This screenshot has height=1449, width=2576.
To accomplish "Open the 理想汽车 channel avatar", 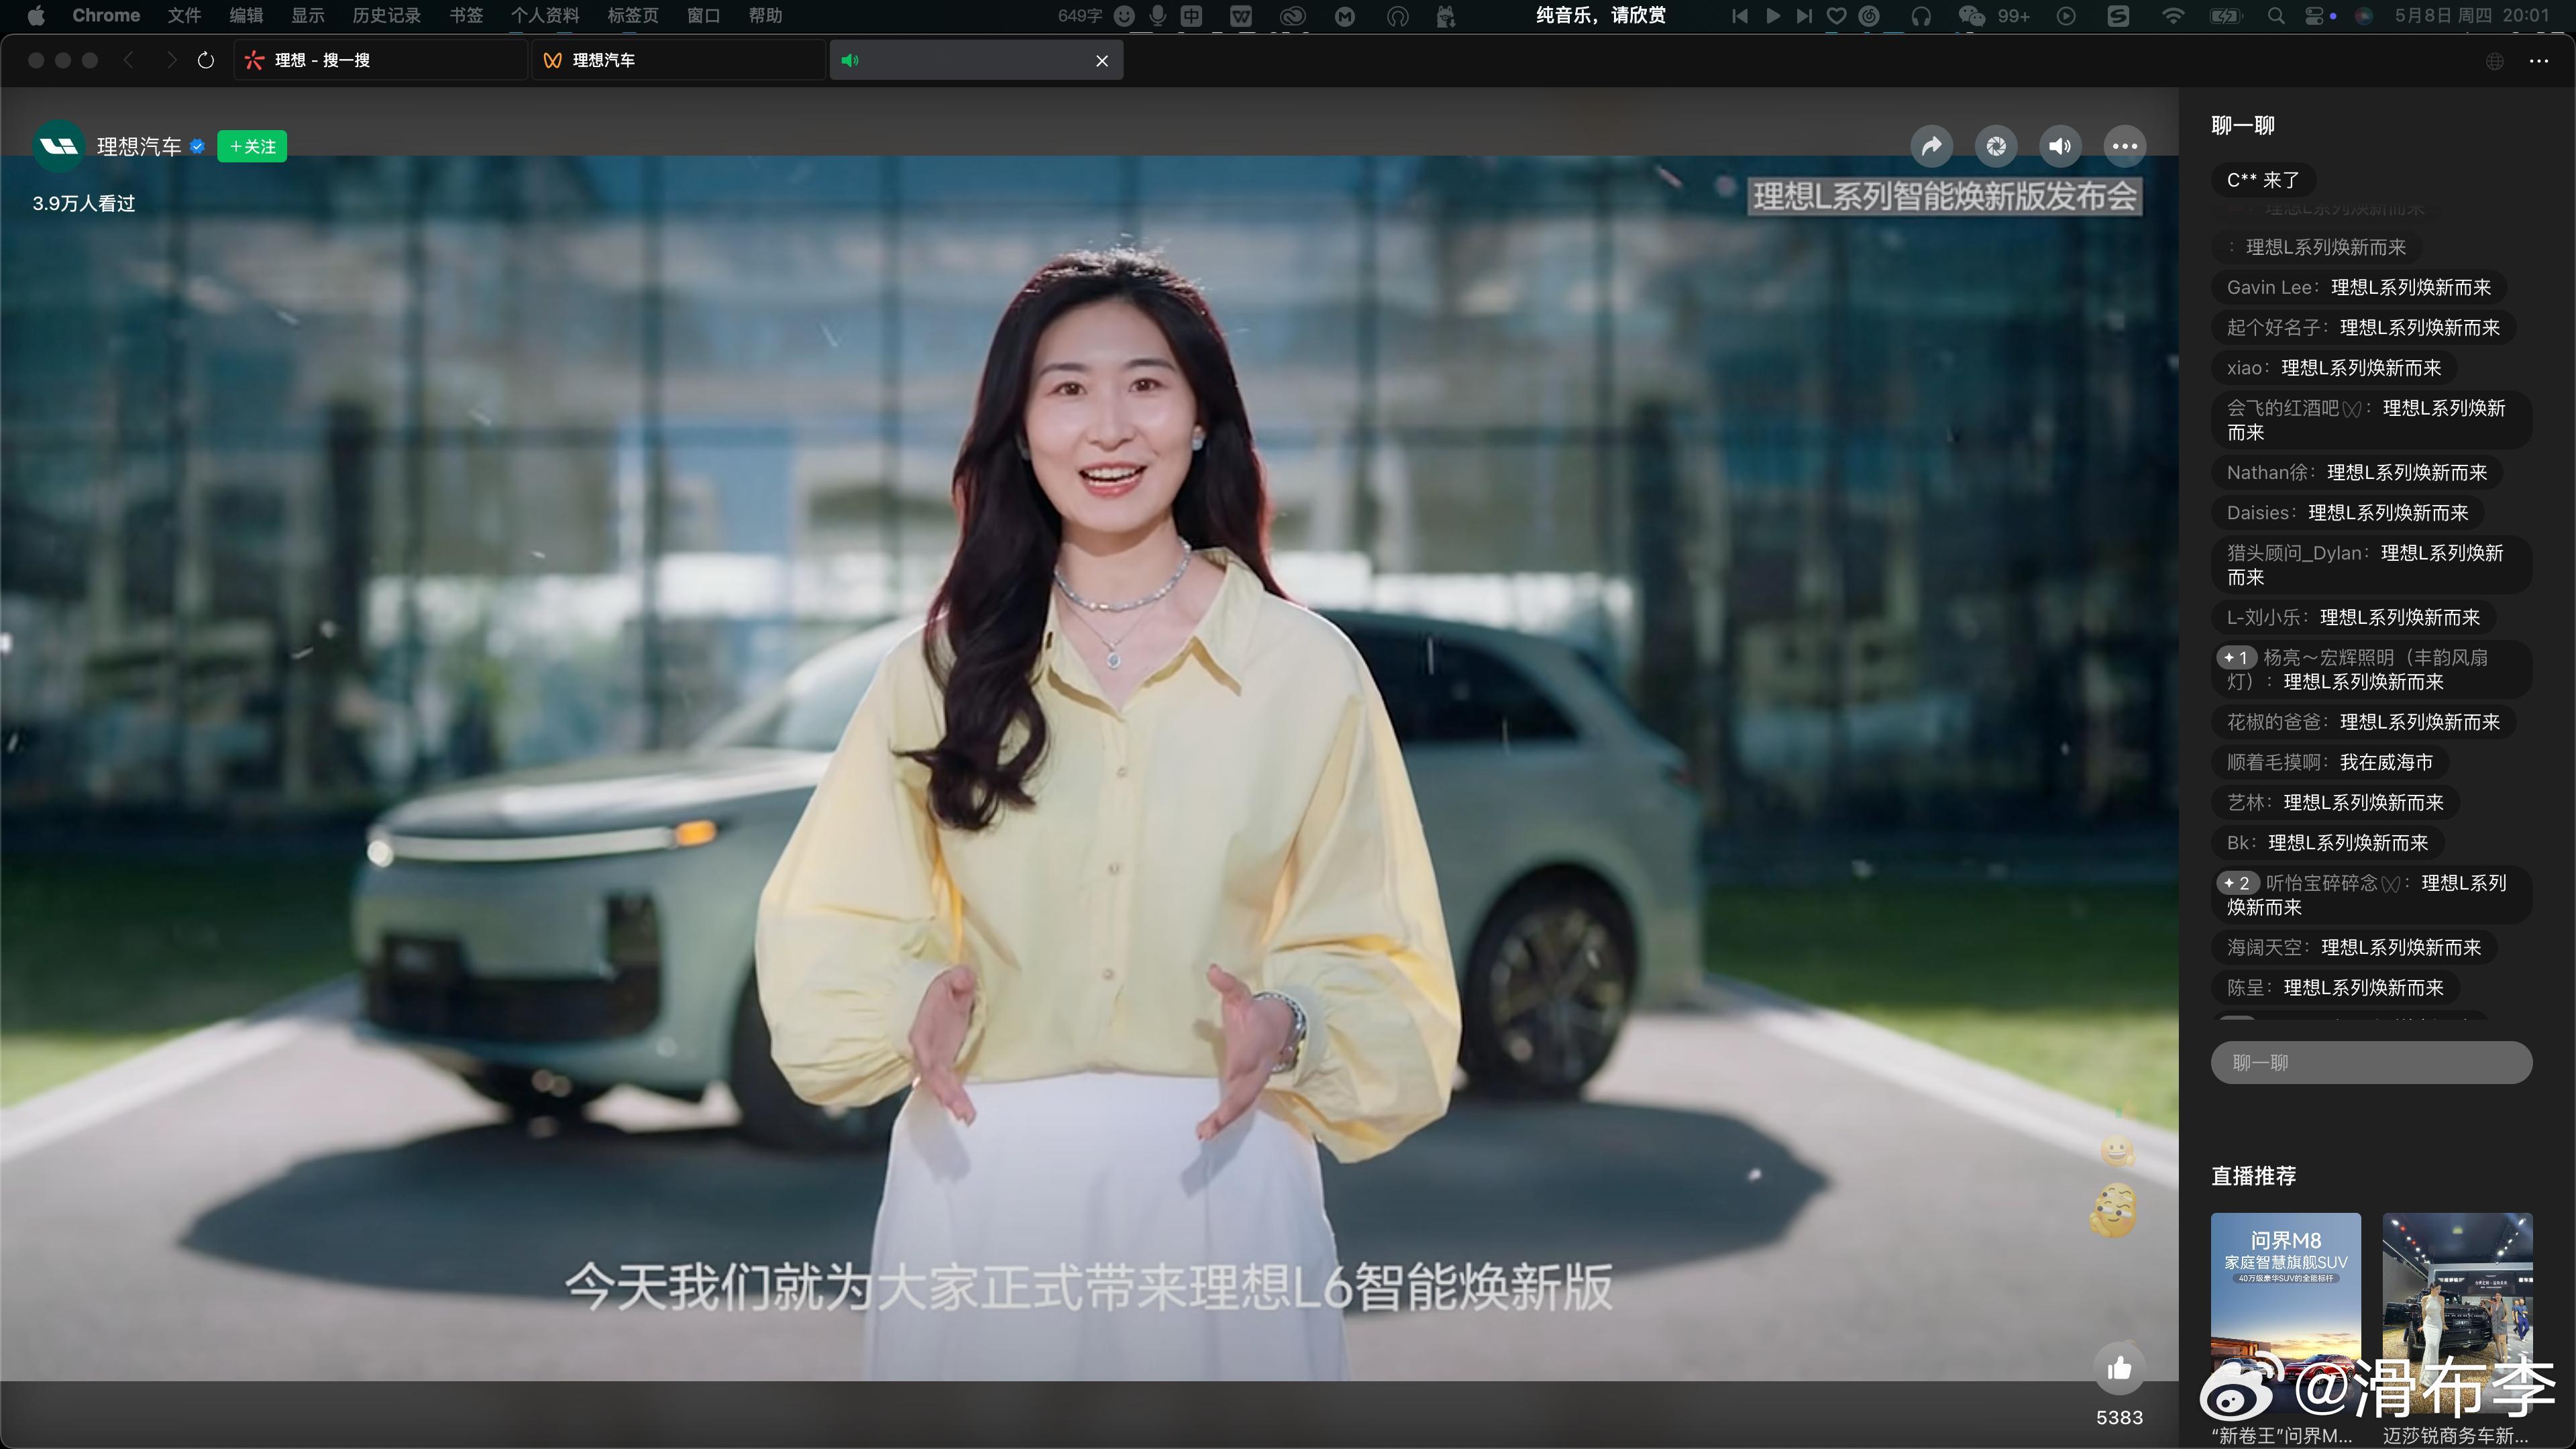I will pos(59,147).
